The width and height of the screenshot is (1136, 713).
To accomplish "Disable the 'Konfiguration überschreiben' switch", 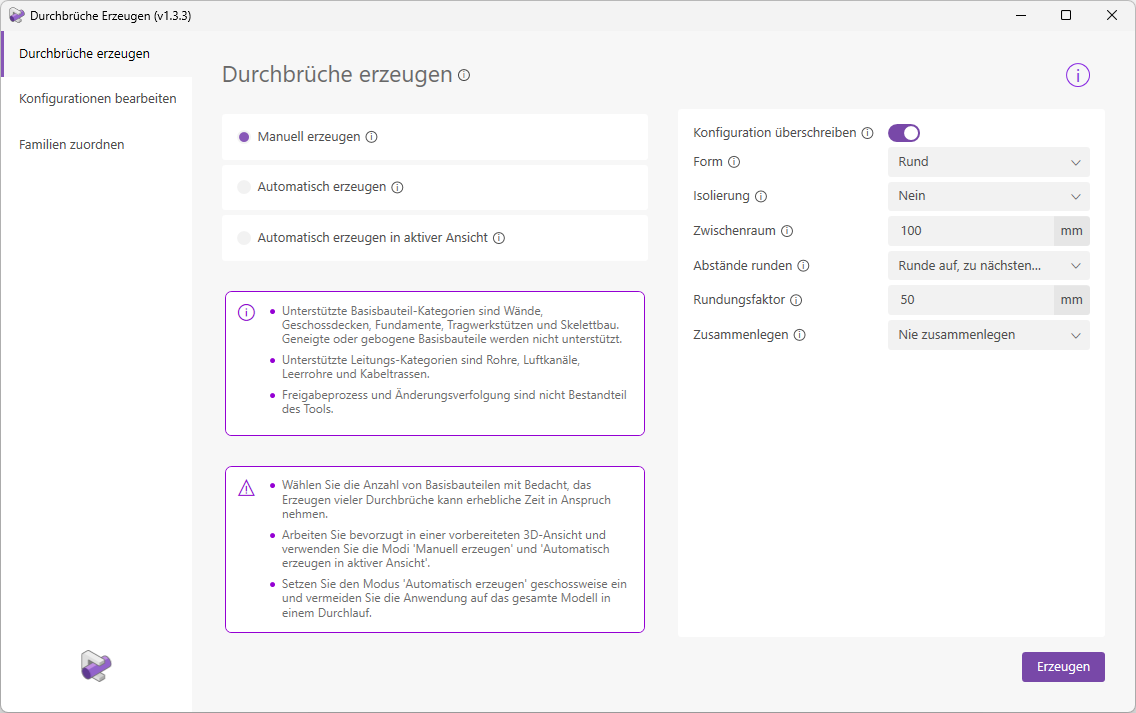I will click(x=903, y=131).
